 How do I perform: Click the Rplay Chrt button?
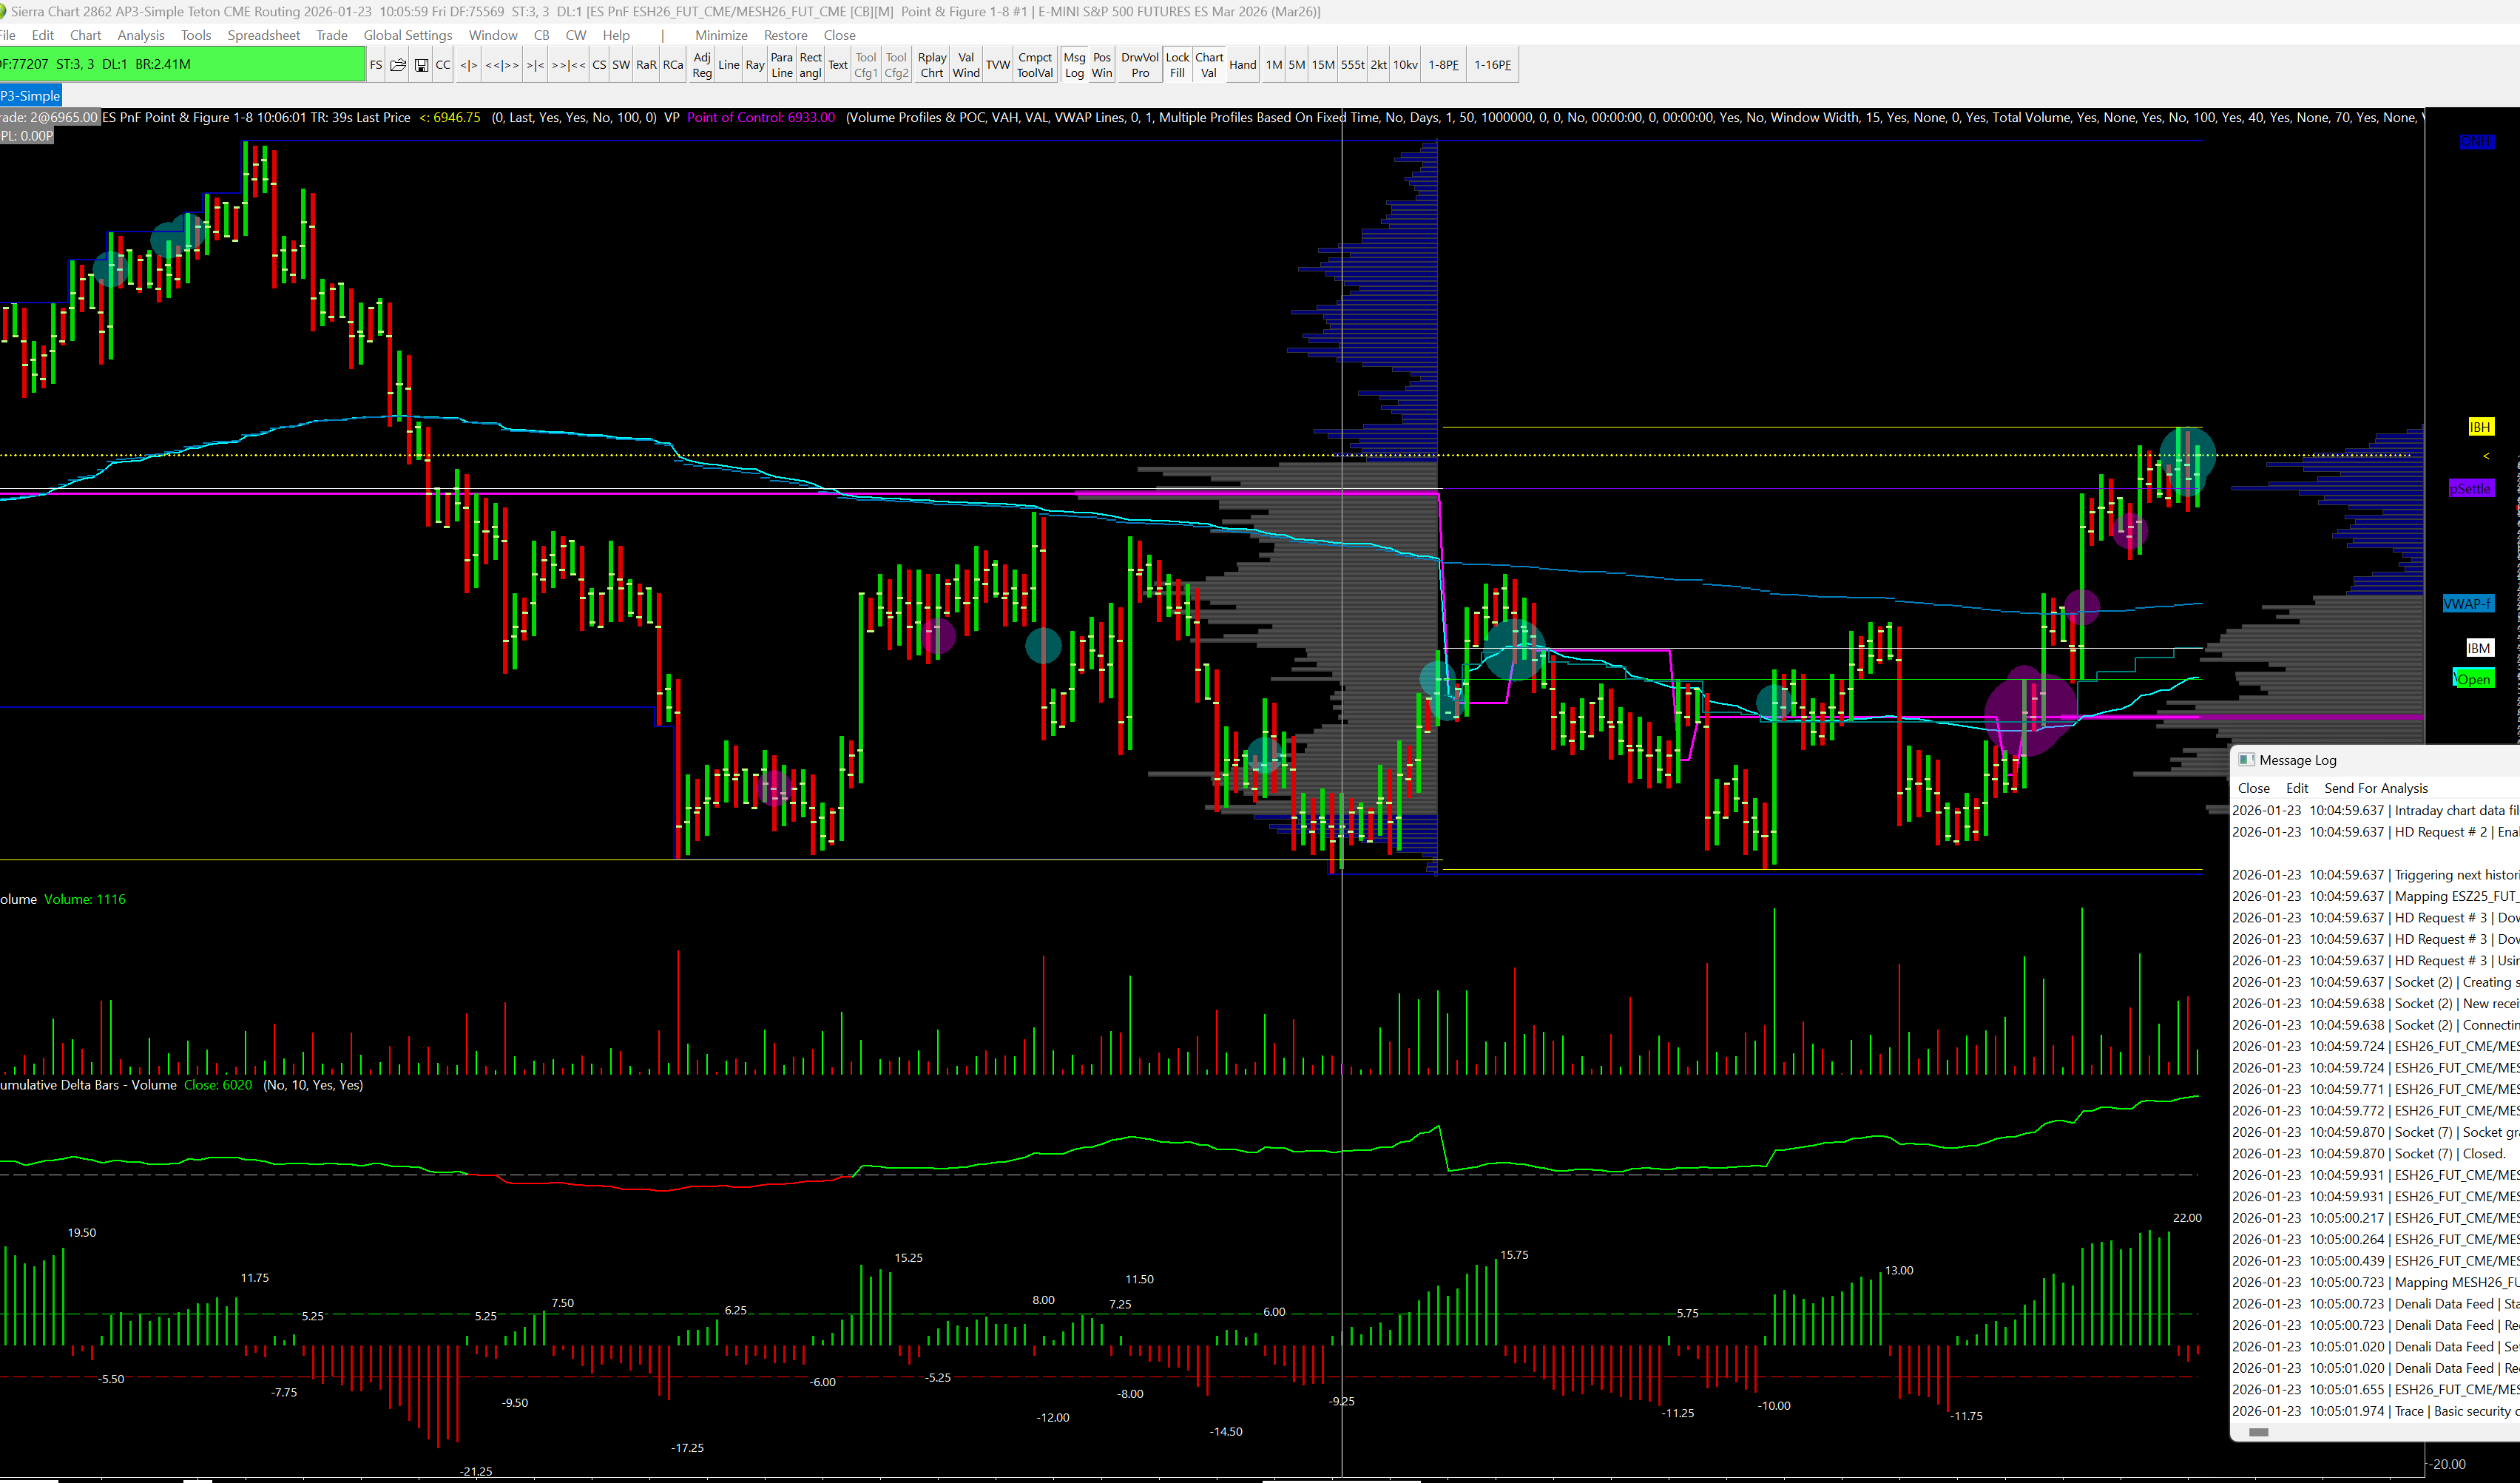coord(931,65)
